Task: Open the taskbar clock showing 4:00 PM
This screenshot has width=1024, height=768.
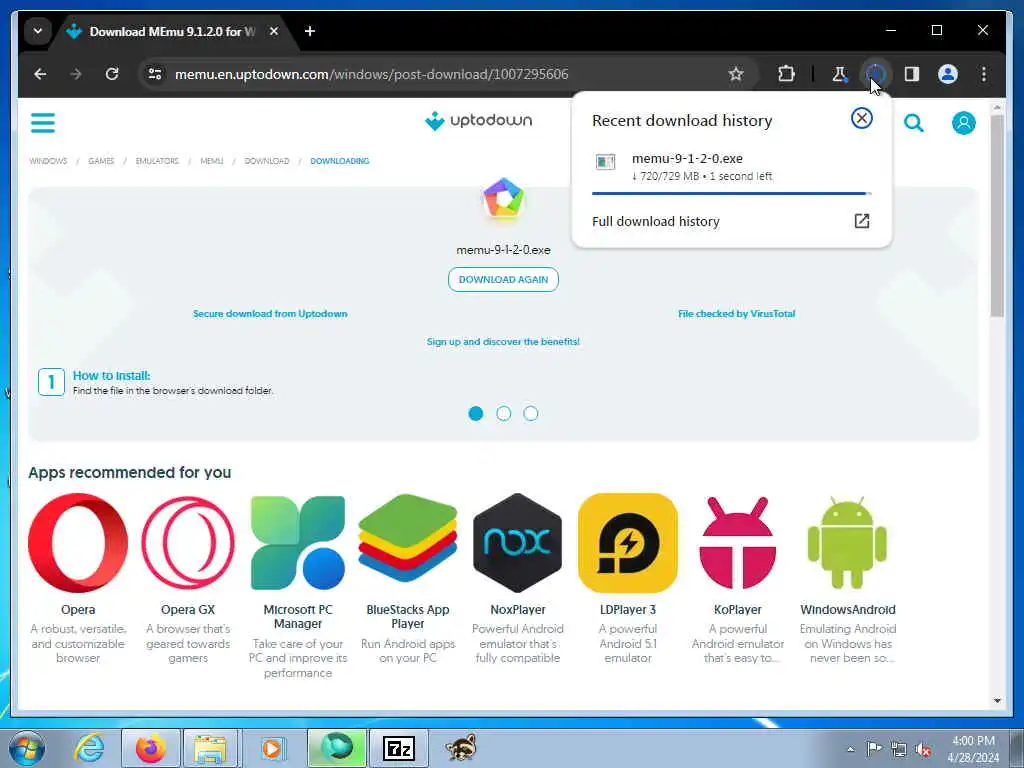Action: (973, 749)
